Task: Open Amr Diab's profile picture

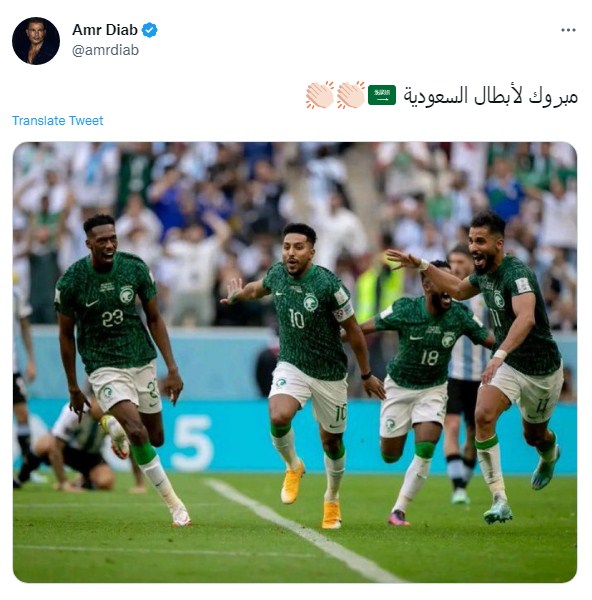Action: point(36,41)
